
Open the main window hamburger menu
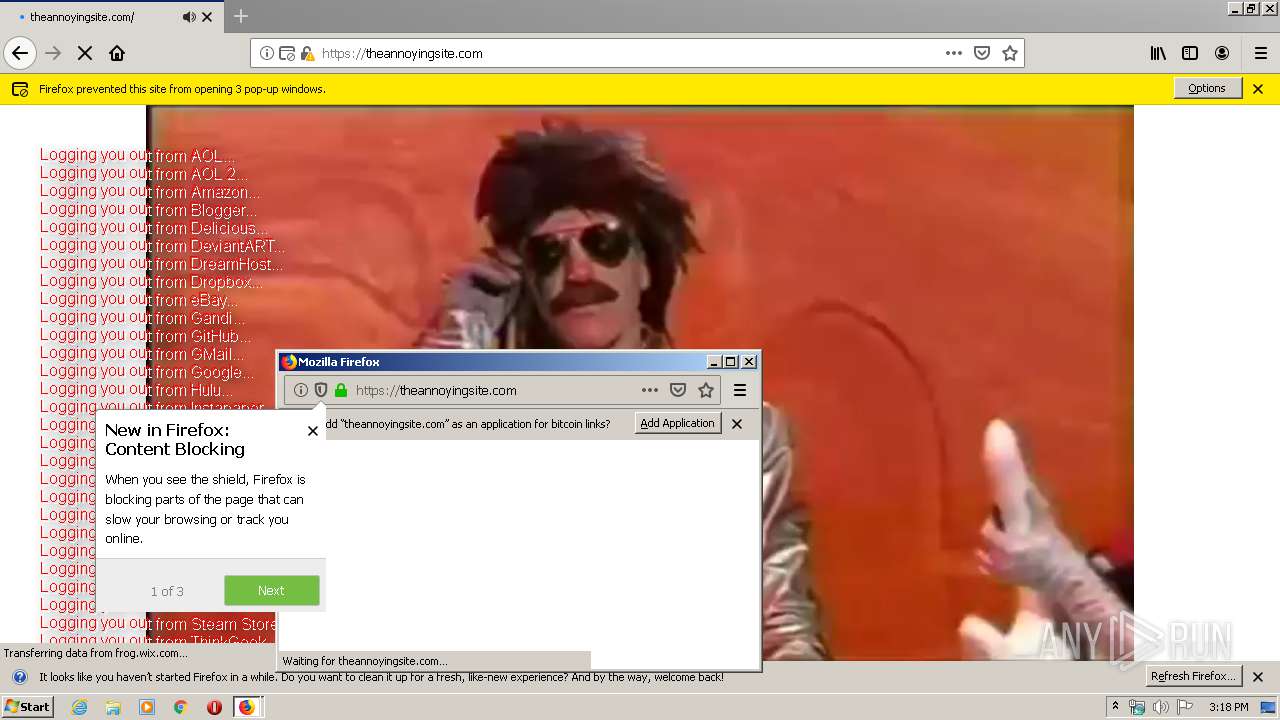pyautogui.click(x=1261, y=53)
